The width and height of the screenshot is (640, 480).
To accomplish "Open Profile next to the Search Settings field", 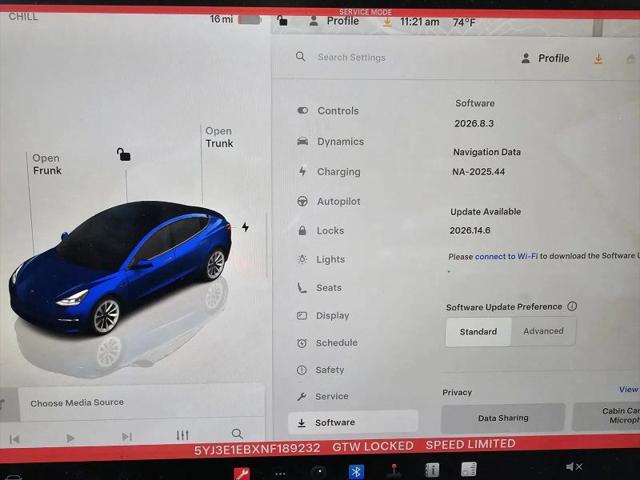I will point(545,58).
